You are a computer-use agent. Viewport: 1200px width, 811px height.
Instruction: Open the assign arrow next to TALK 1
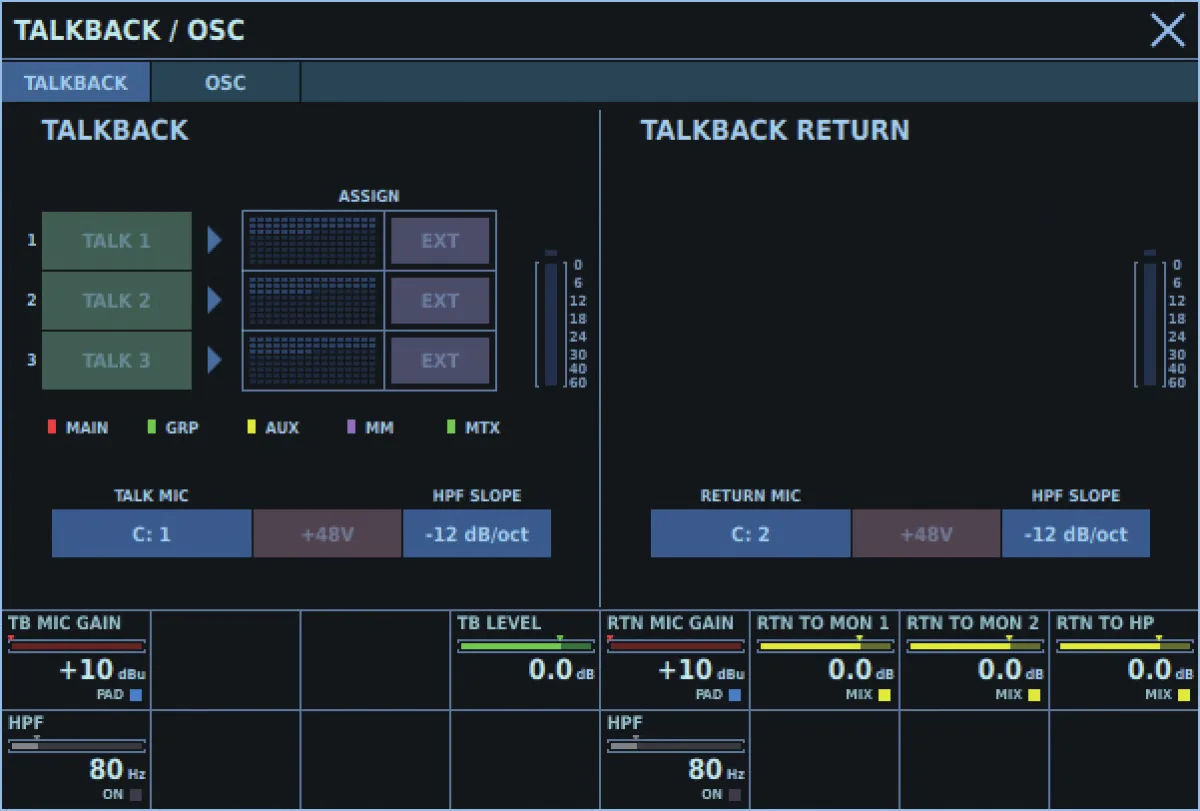pos(214,240)
